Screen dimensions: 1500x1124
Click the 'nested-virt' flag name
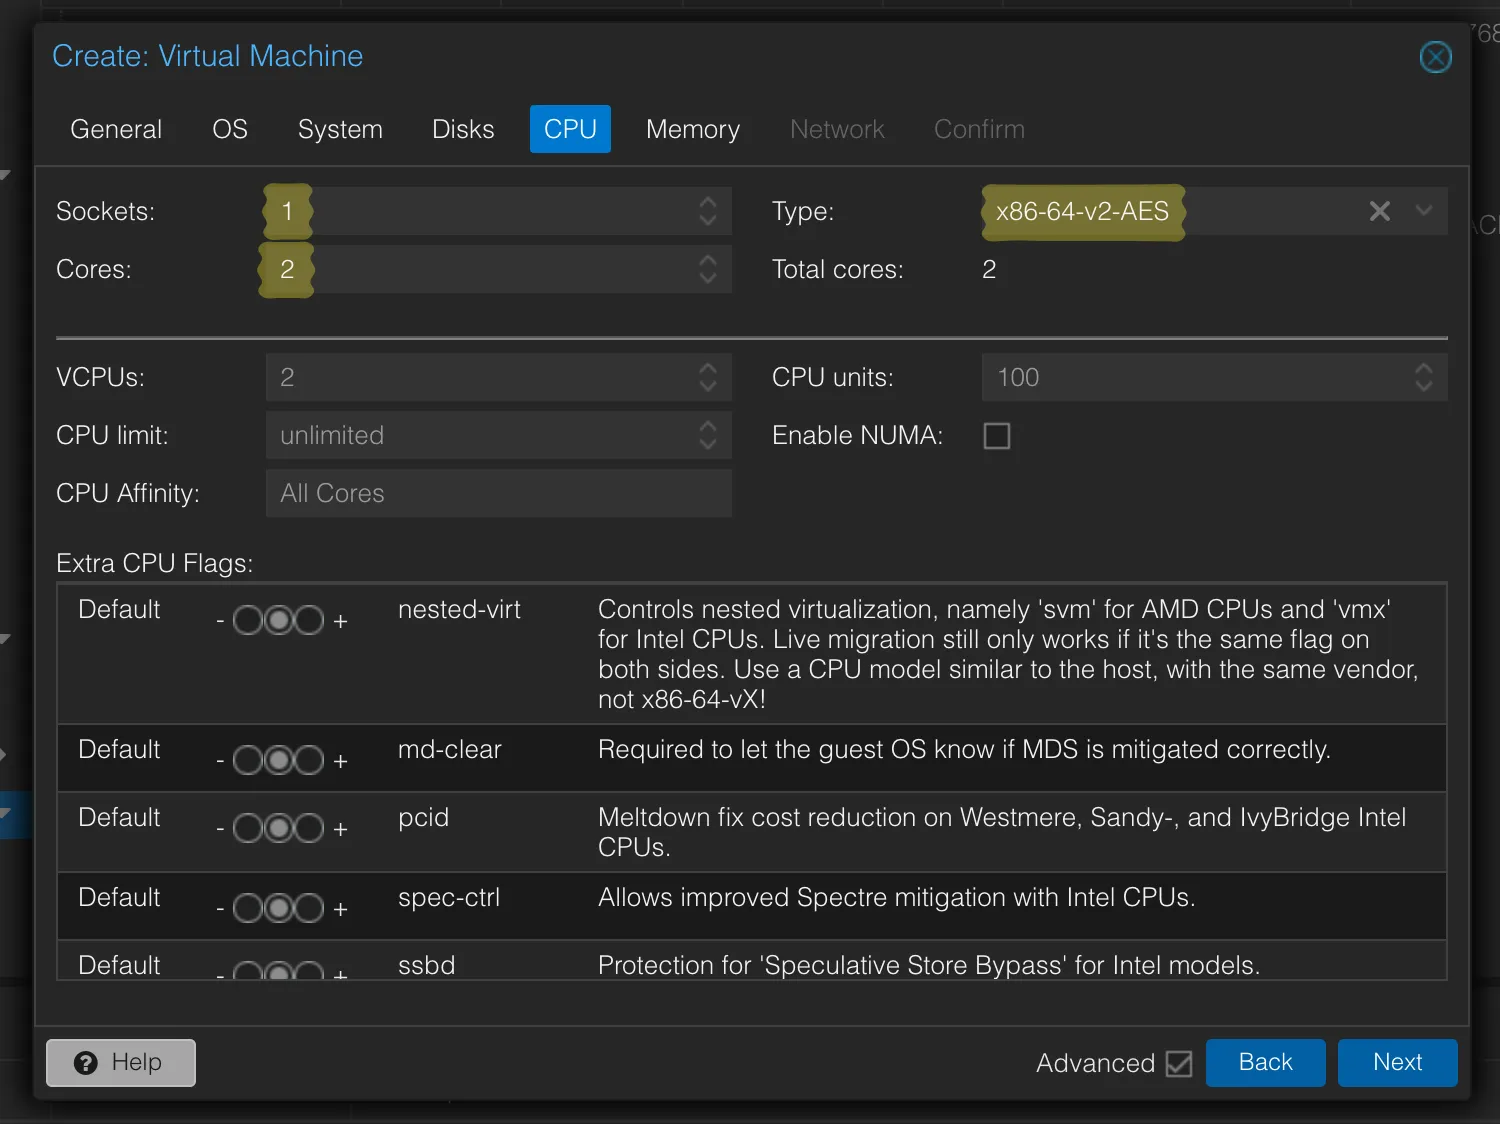(x=459, y=610)
